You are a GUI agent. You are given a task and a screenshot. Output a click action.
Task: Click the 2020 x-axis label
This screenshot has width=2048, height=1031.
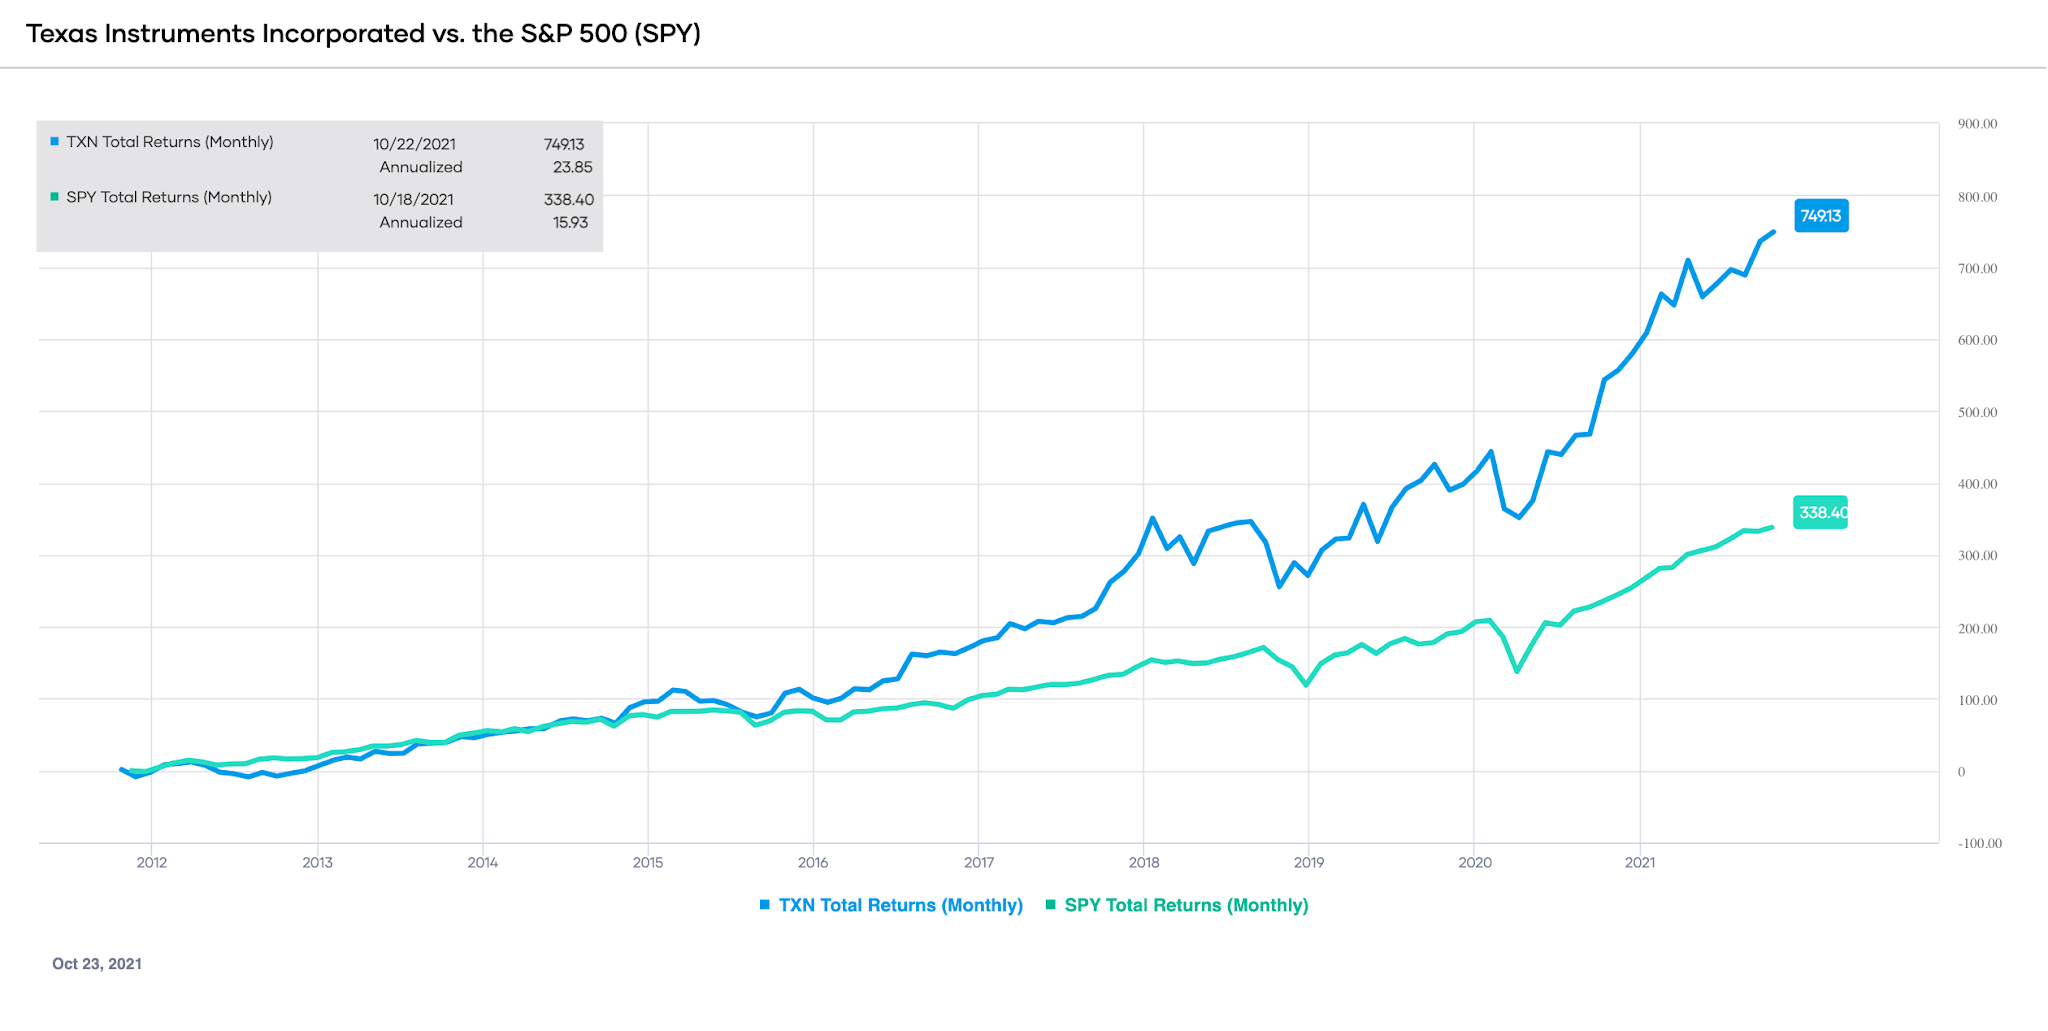tap(1475, 862)
